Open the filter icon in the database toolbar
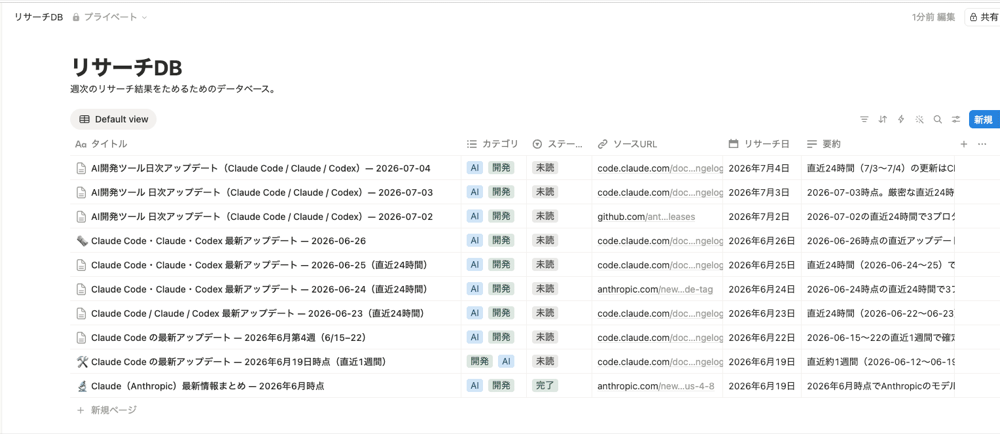1000x434 pixels. pyautogui.click(x=864, y=119)
